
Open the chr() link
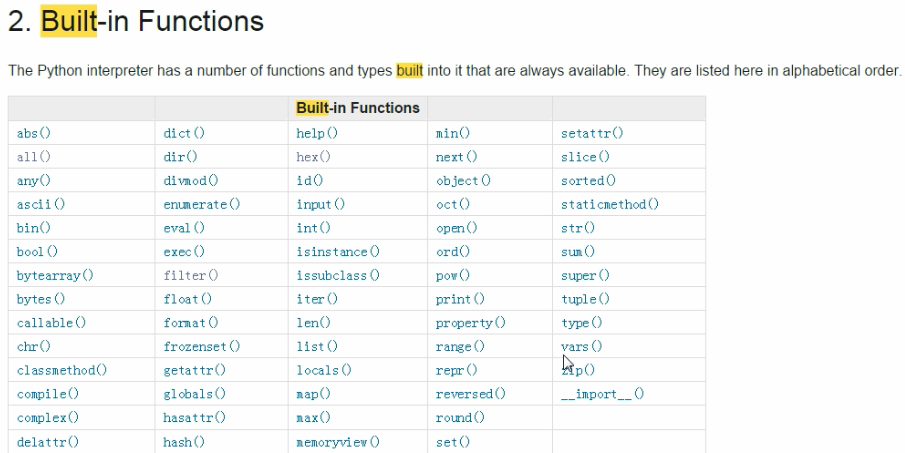pos(34,346)
